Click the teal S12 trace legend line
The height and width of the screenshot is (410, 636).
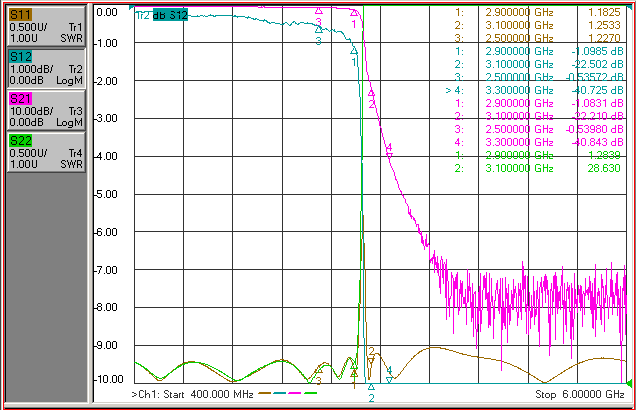[279, 393]
